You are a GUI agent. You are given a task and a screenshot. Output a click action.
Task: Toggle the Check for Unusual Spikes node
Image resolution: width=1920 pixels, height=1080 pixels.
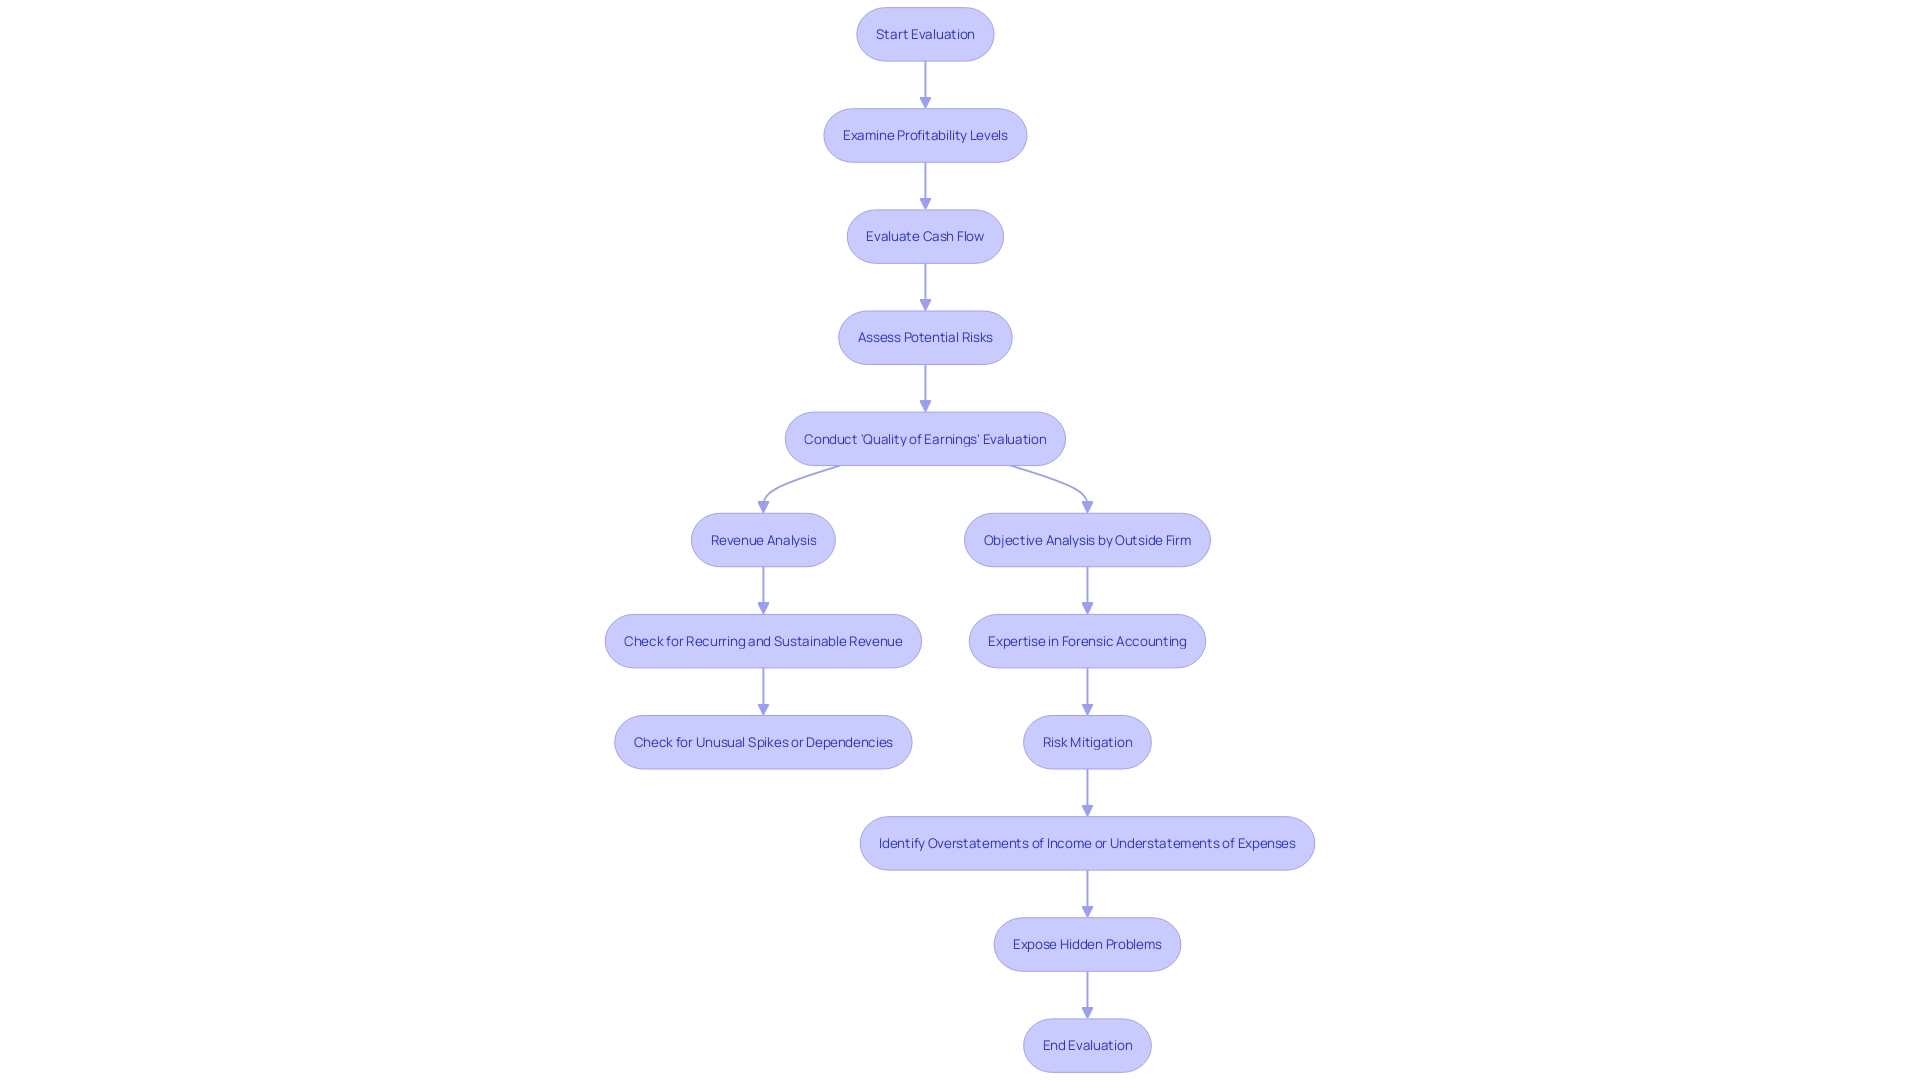(762, 741)
